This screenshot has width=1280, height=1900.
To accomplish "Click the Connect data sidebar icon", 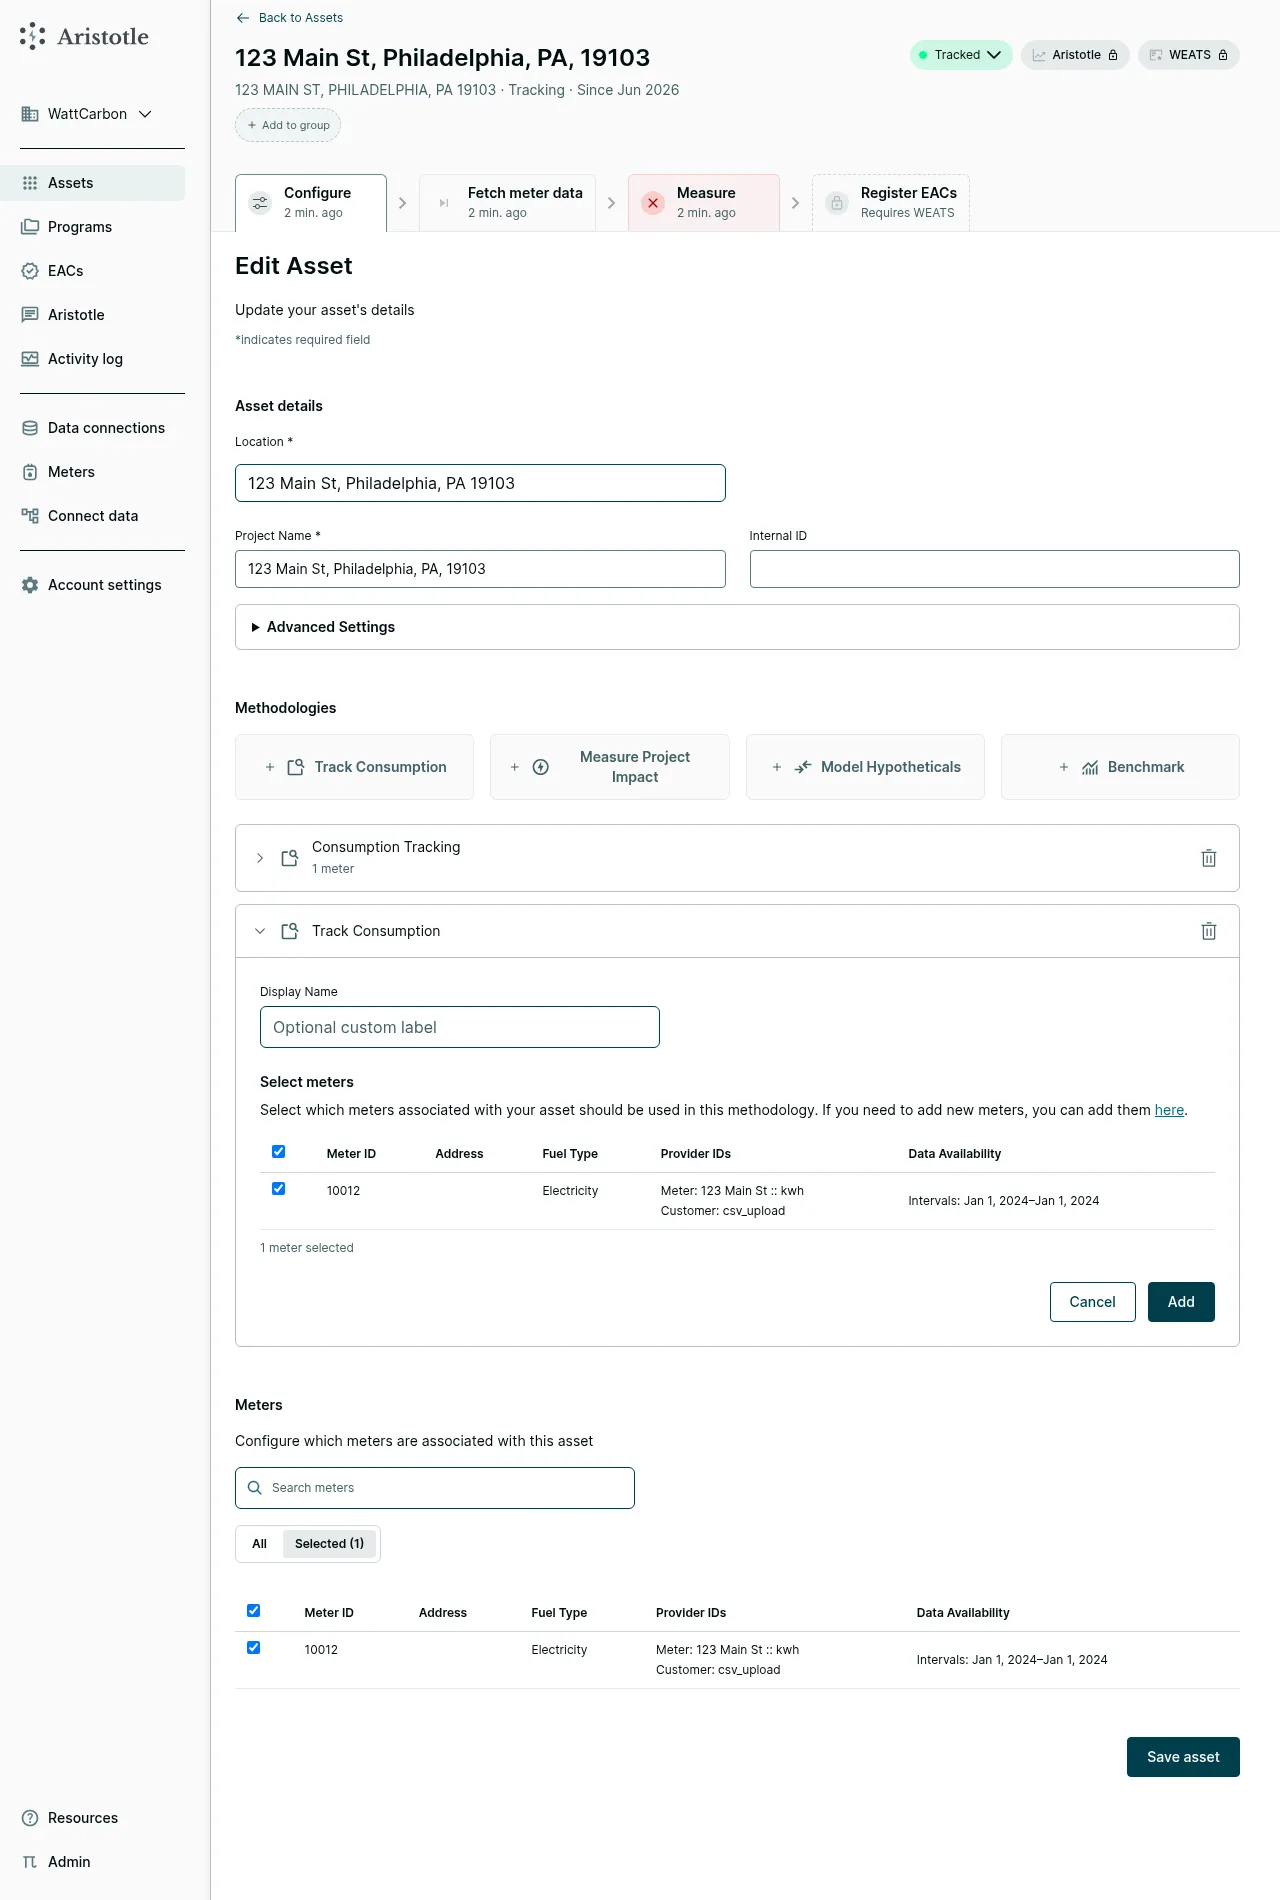I will (x=30, y=516).
